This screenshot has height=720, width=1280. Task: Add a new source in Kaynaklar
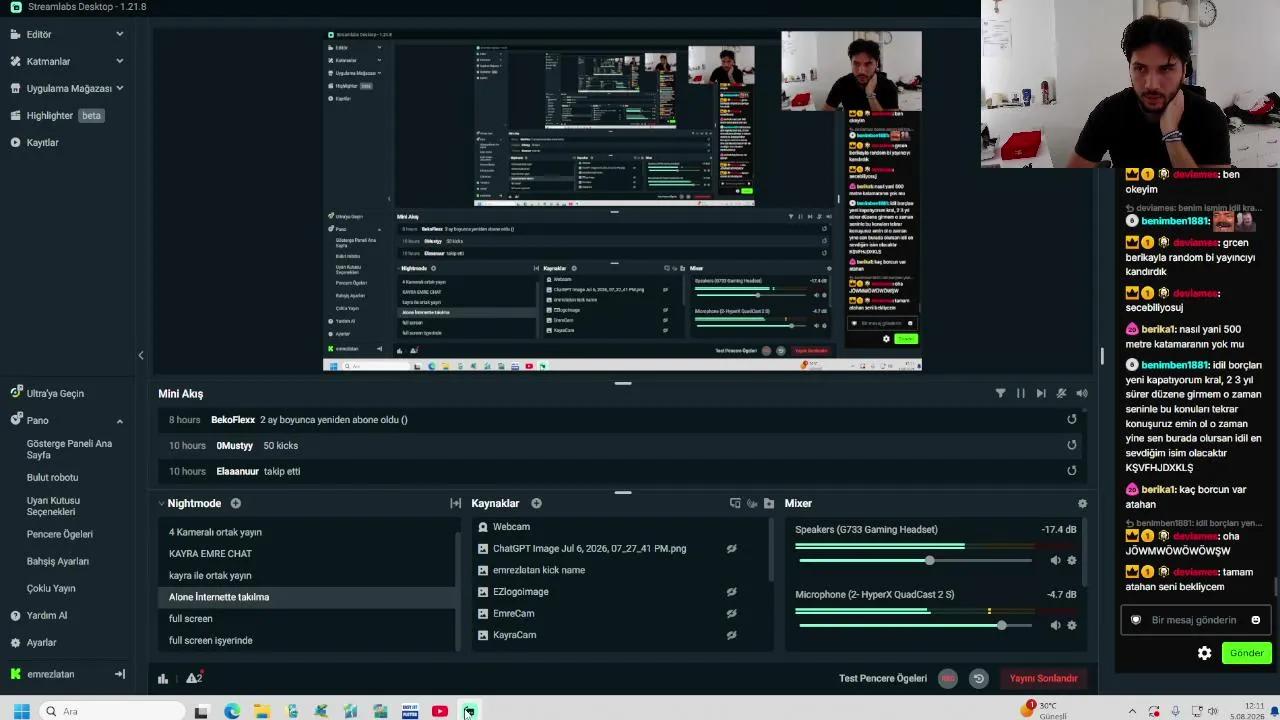tap(536, 503)
